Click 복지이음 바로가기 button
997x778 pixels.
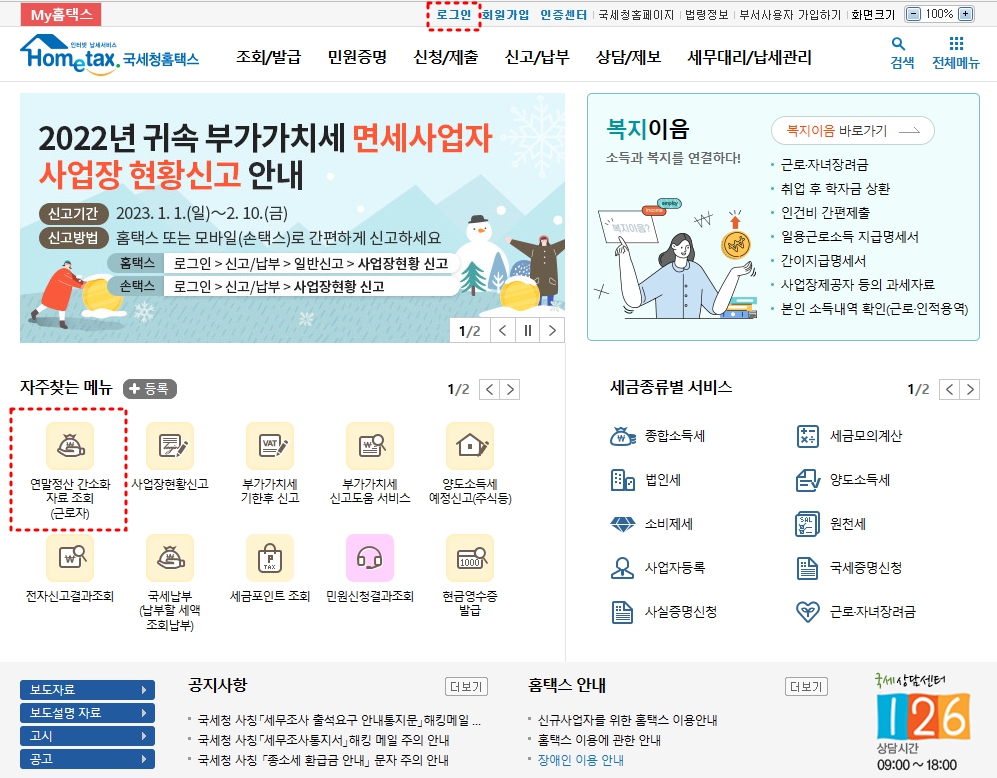coord(853,131)
